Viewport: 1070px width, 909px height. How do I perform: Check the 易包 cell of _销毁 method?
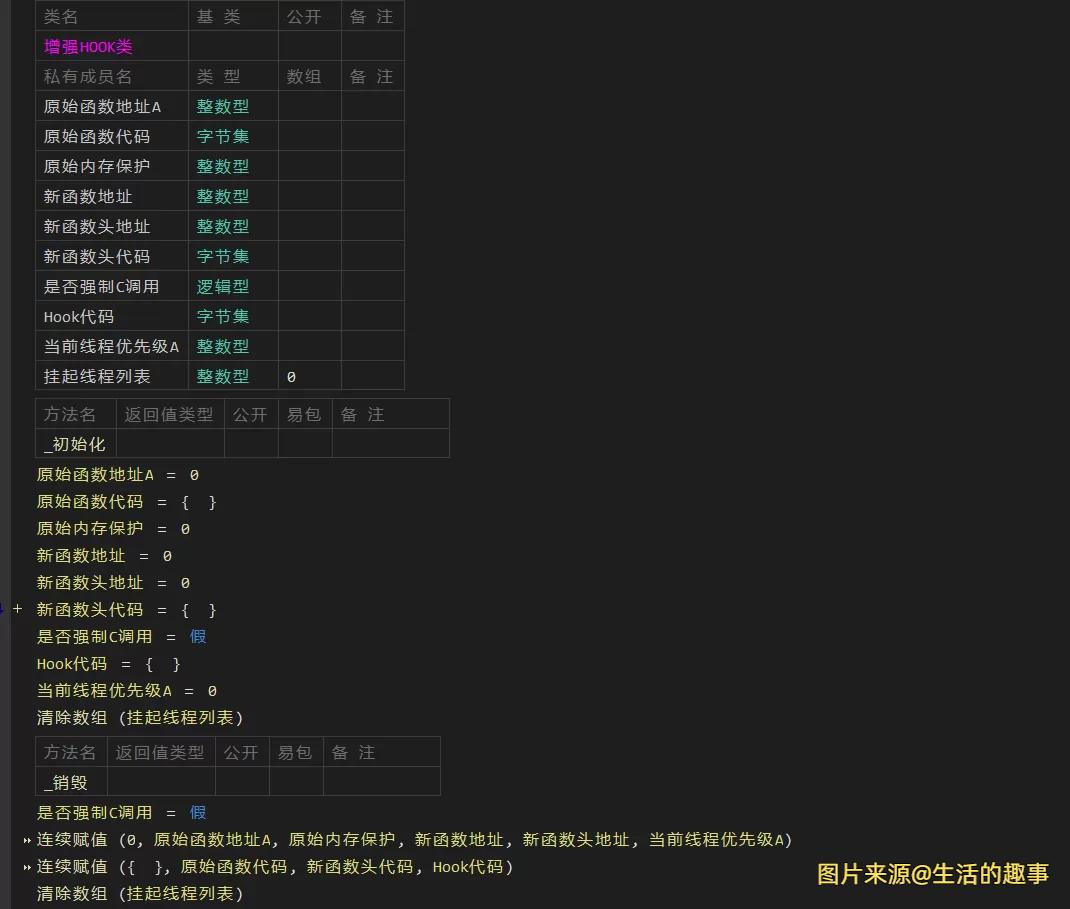tap(296, 782)
